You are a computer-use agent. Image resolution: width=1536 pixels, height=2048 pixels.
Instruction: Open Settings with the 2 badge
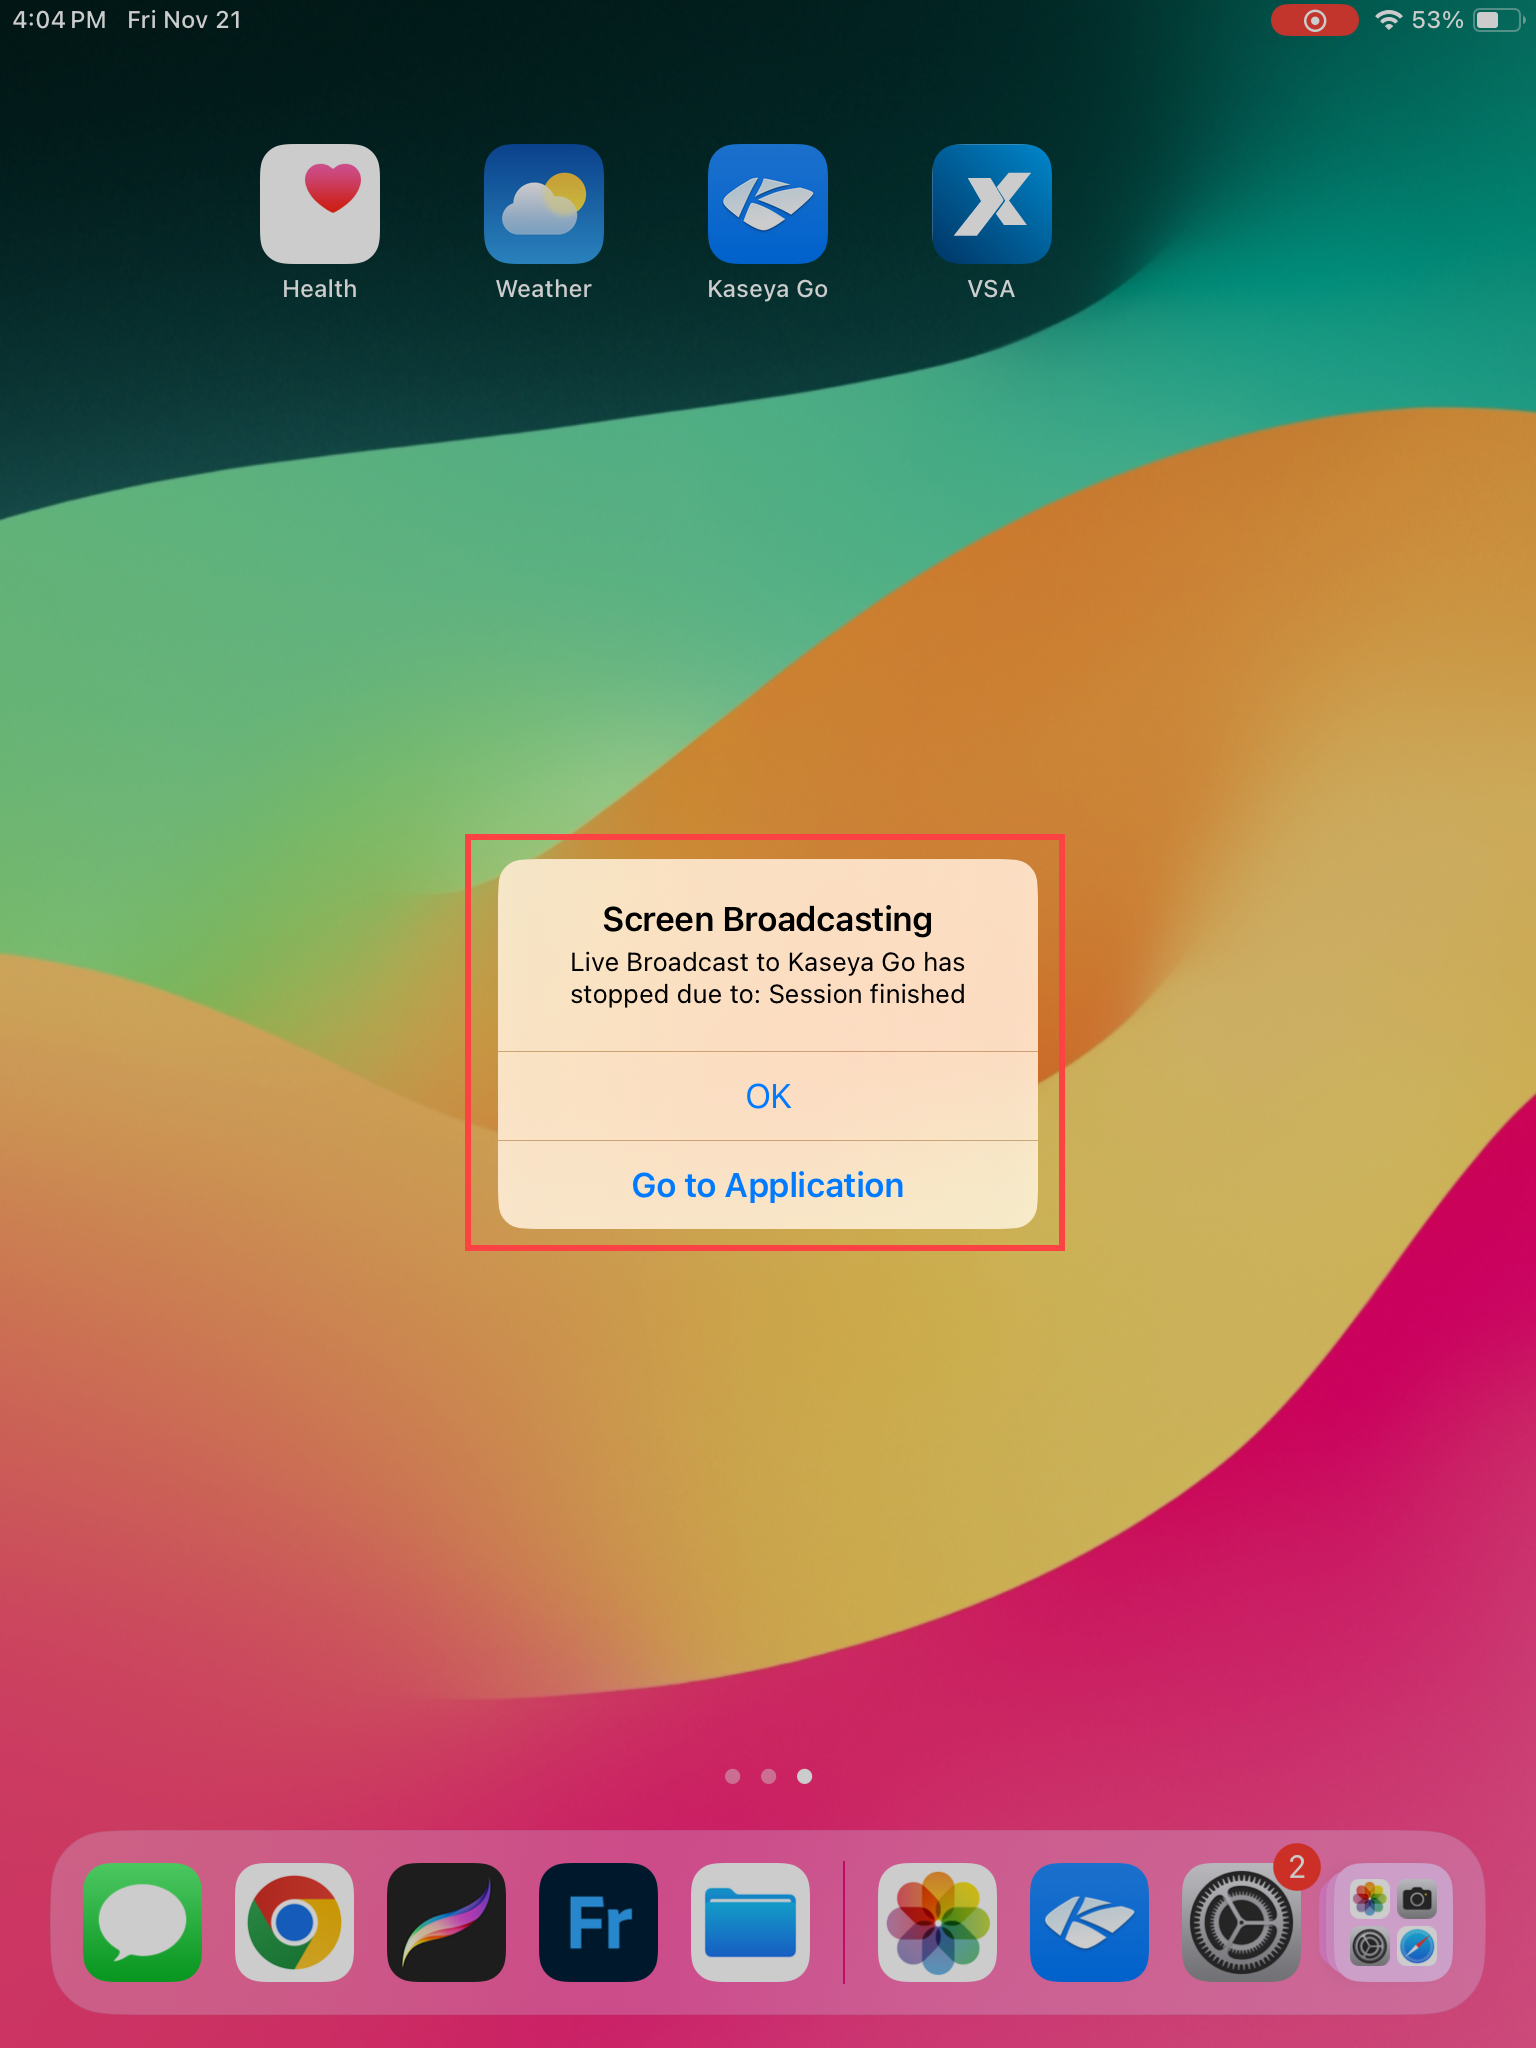click(1241, 1921)
